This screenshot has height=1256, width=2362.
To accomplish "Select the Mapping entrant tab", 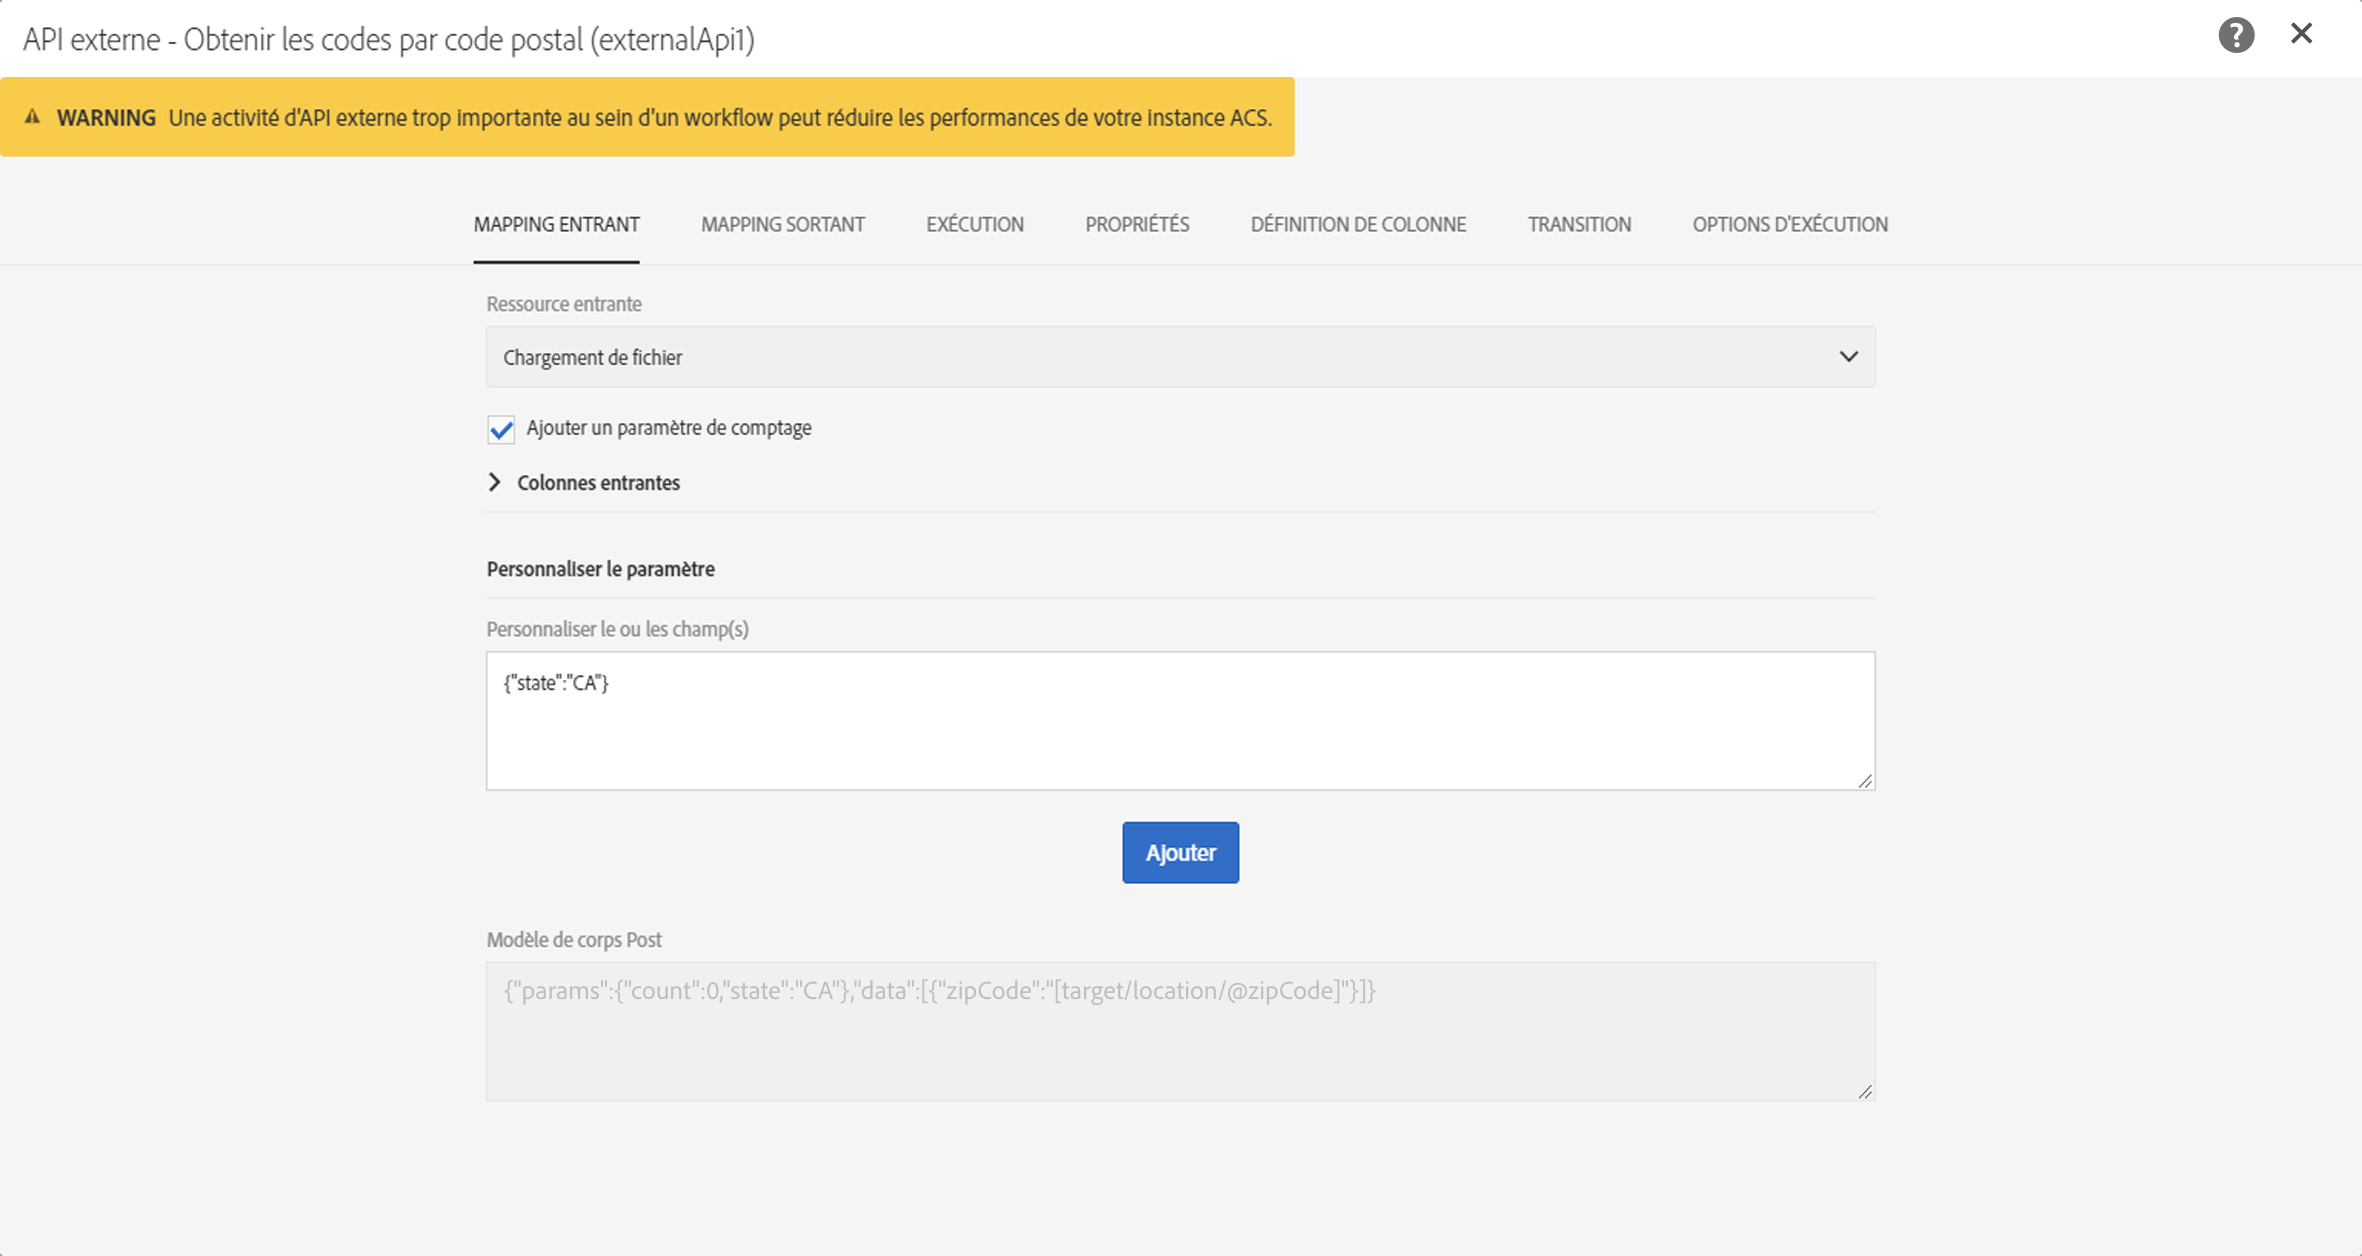I will coord(556,224).
